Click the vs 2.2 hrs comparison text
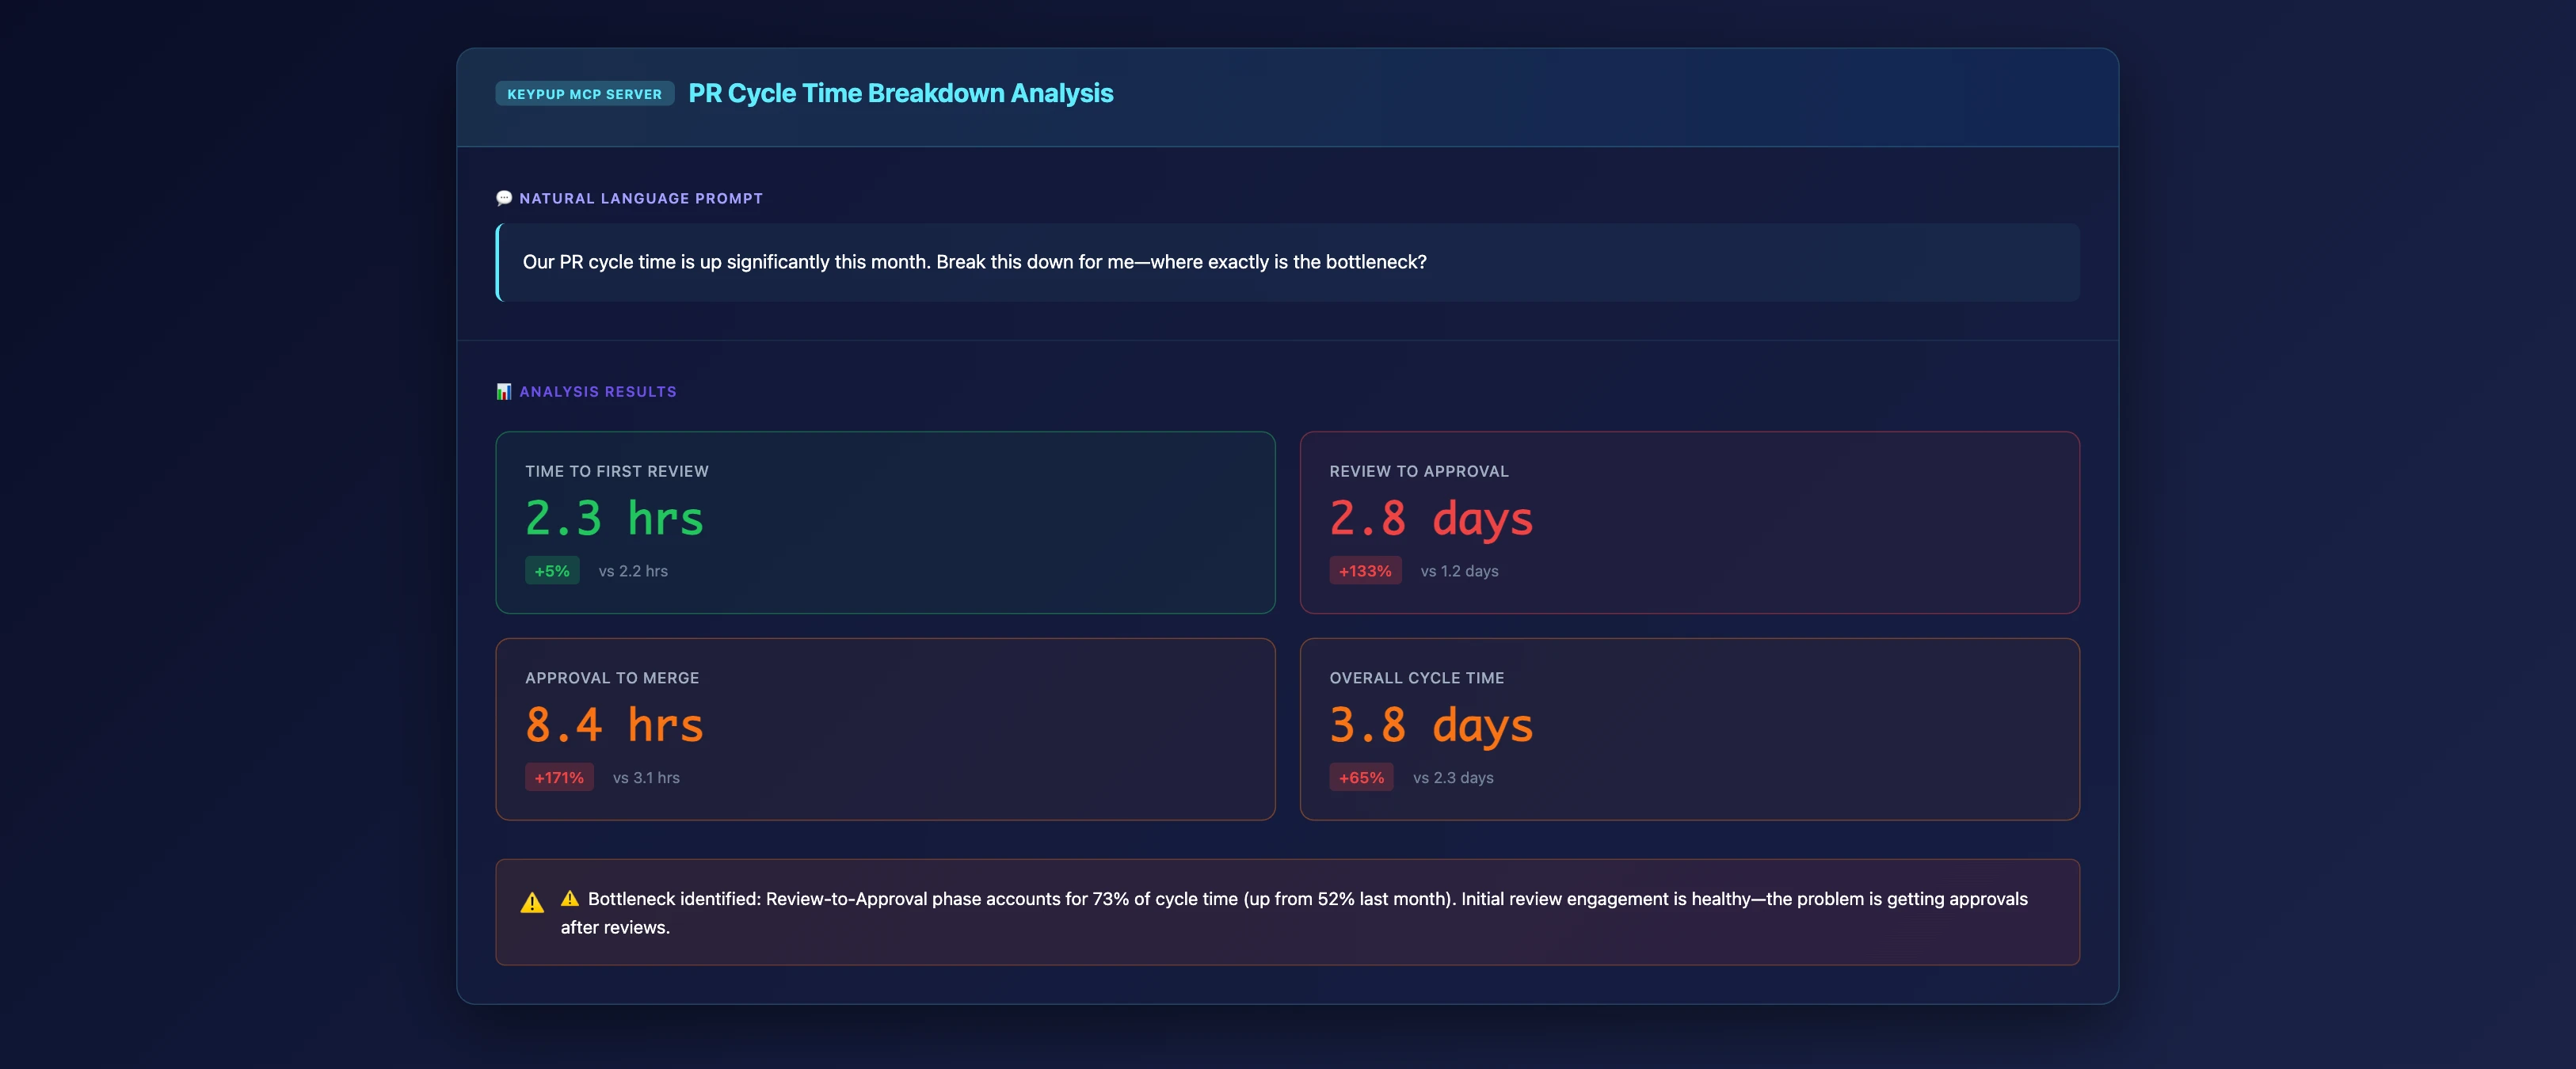The width and height of the screenshot is (2576, 1069). coord(633,571)
